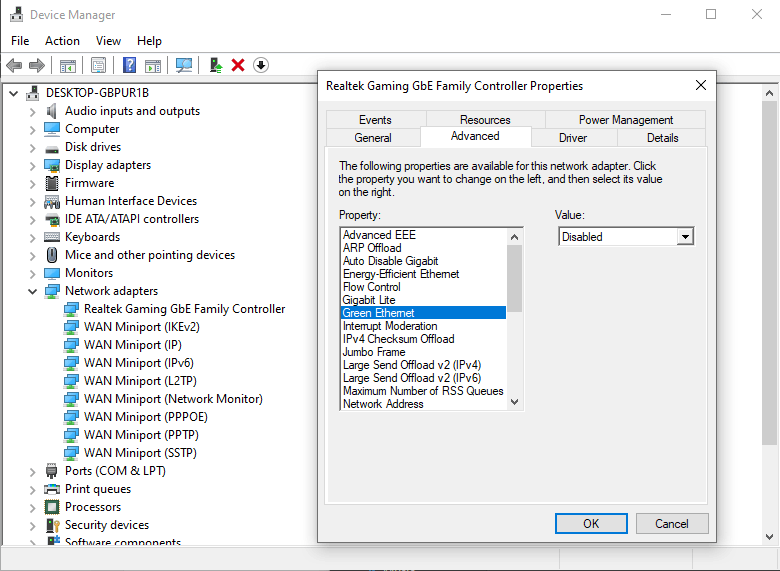This screenshot has height=571, width=780.
Task: Show/hide console tree toolbar icon
Action: point(68,65)
